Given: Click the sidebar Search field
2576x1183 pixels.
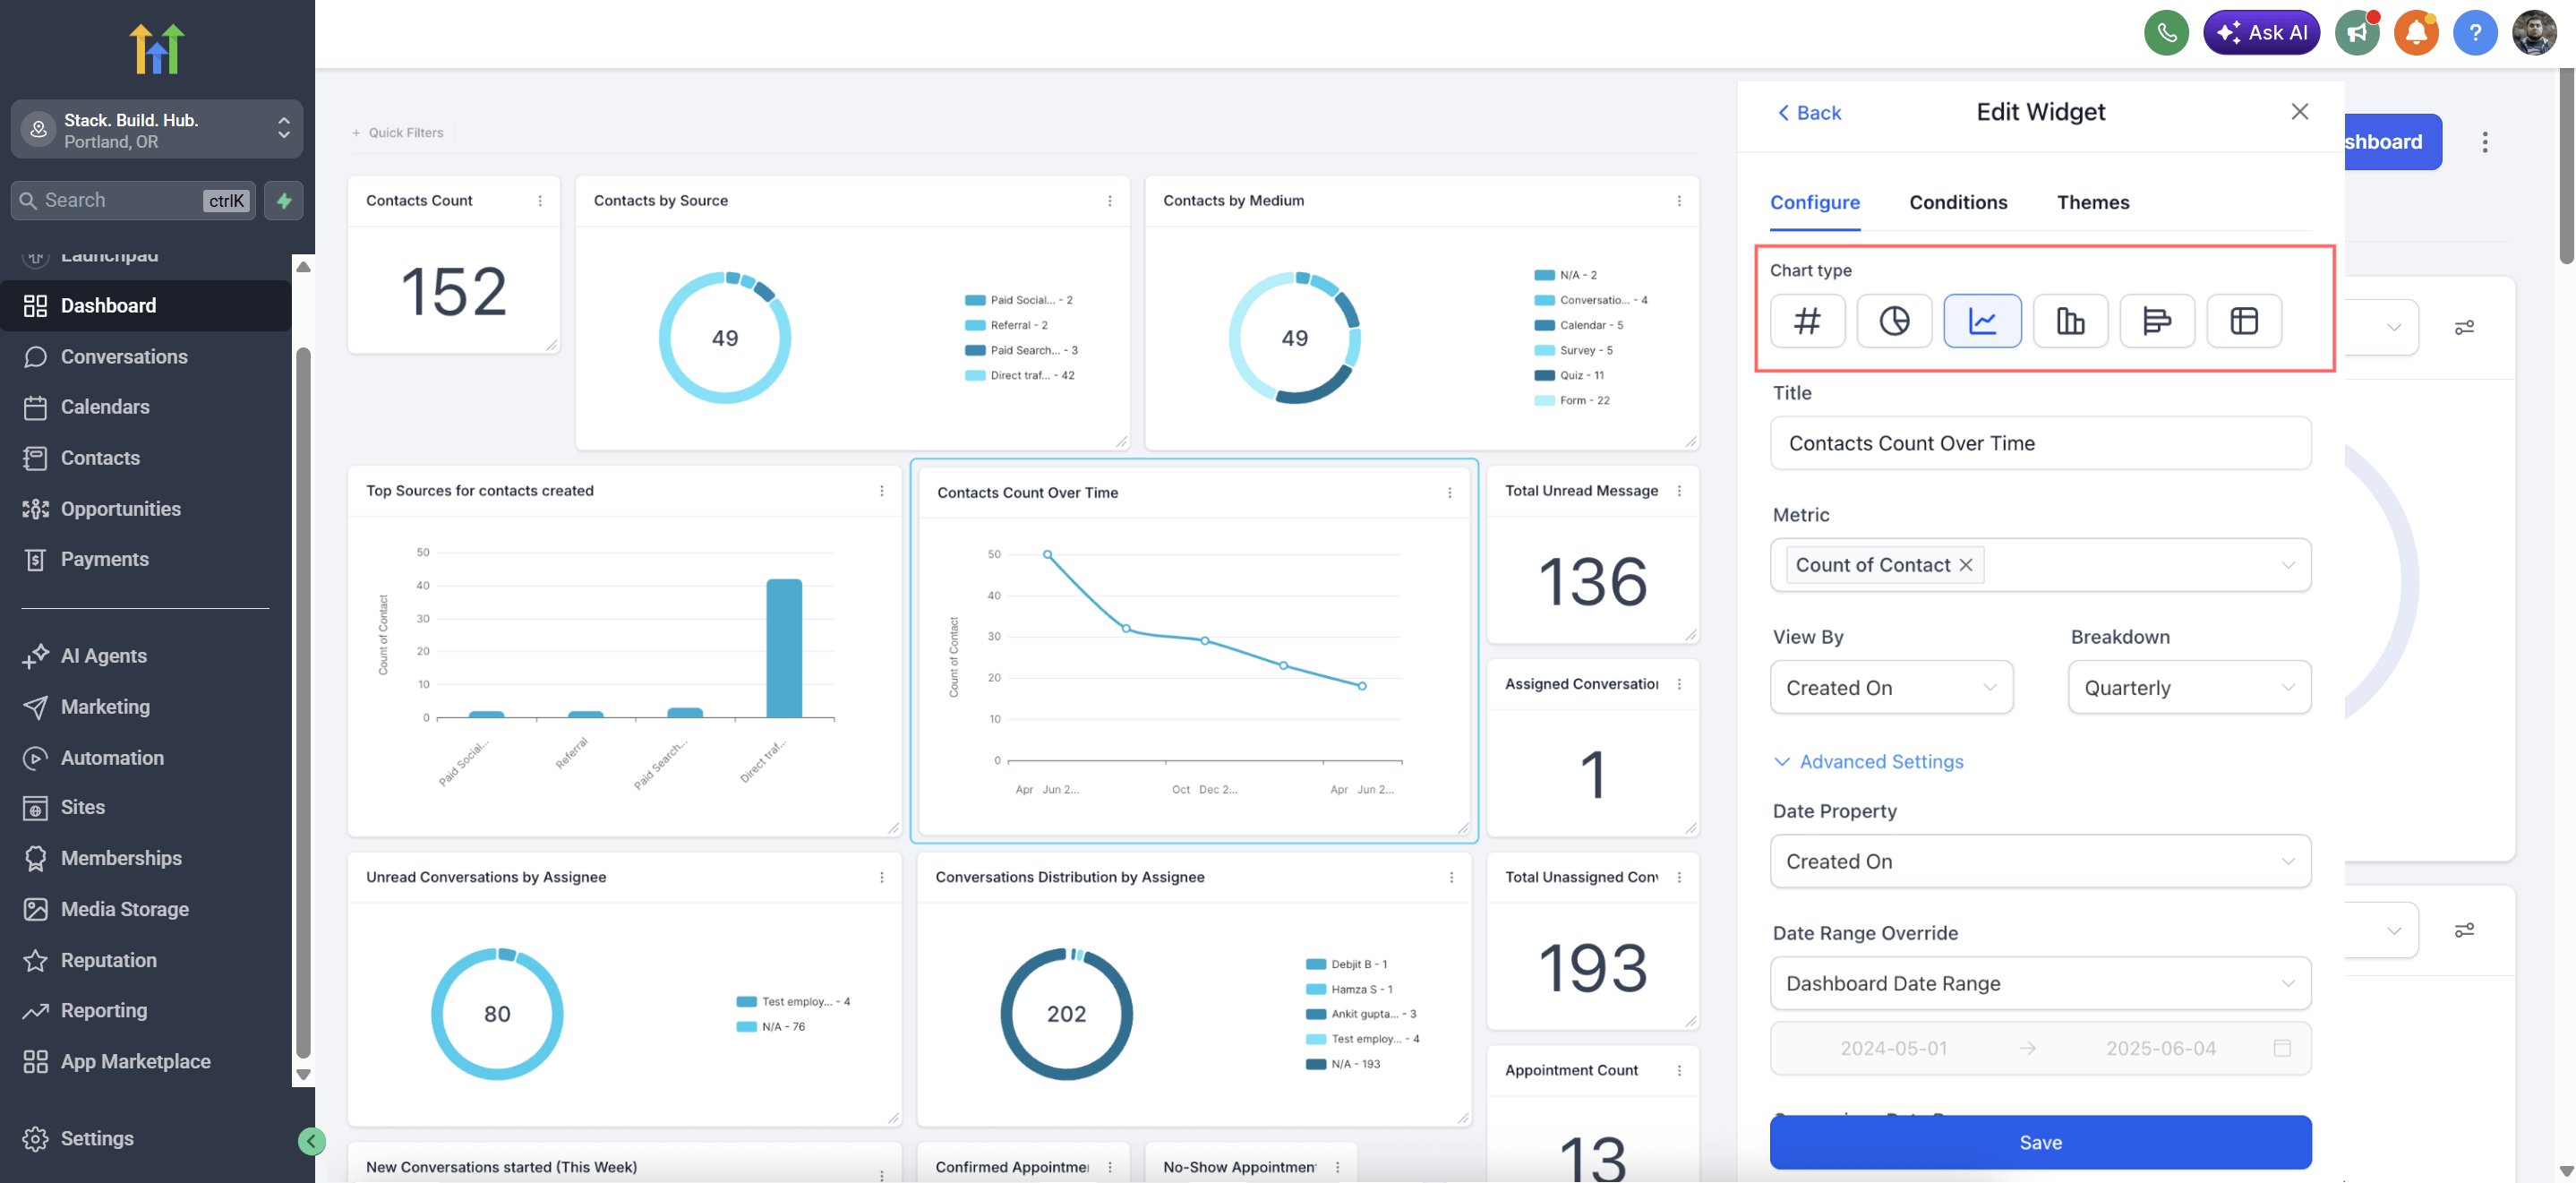Looking at the screenshot, I should coord(133,201).
